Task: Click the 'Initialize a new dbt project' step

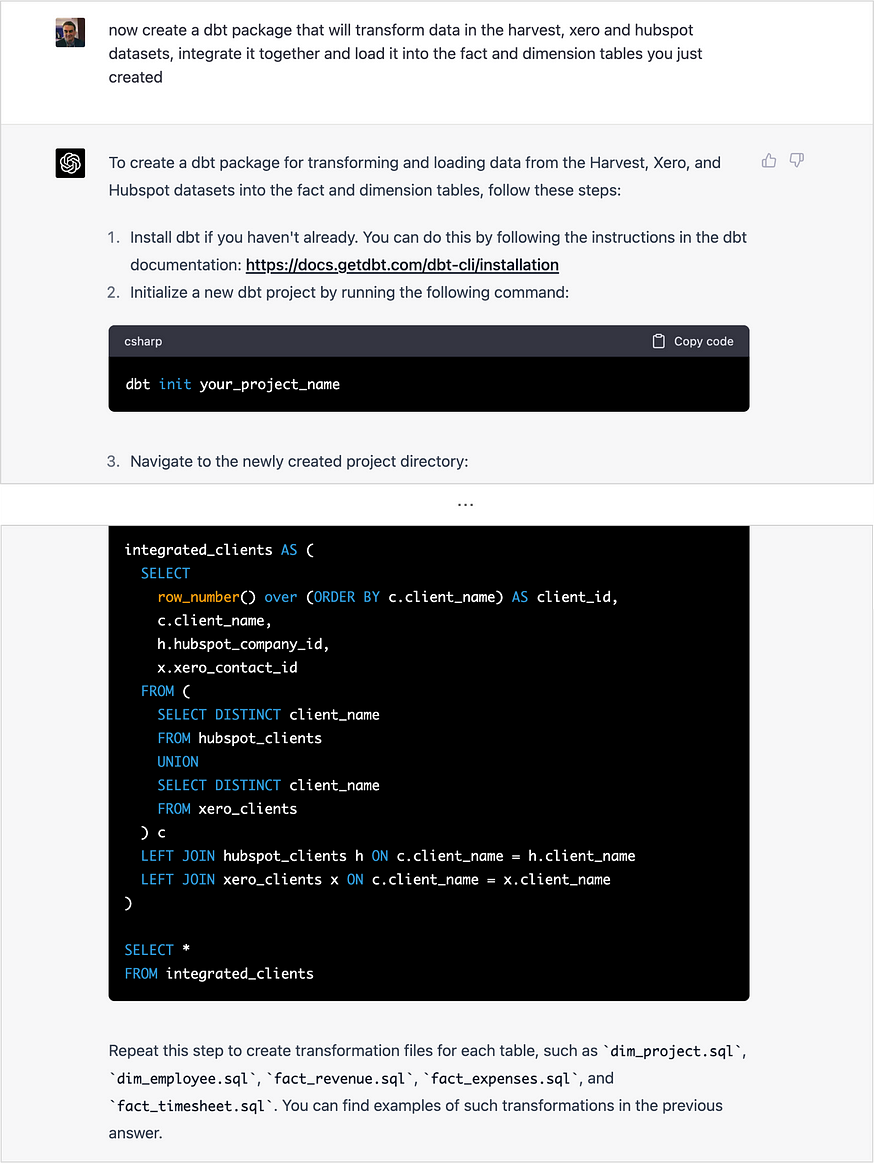Action: pos(349,292)
